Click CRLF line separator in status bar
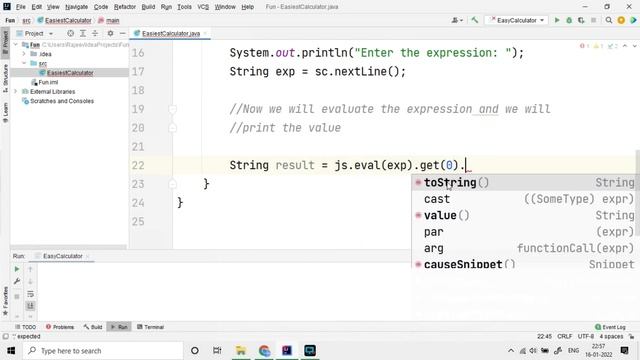Screen dimensions: 640x360 click(x=564, y=336)
